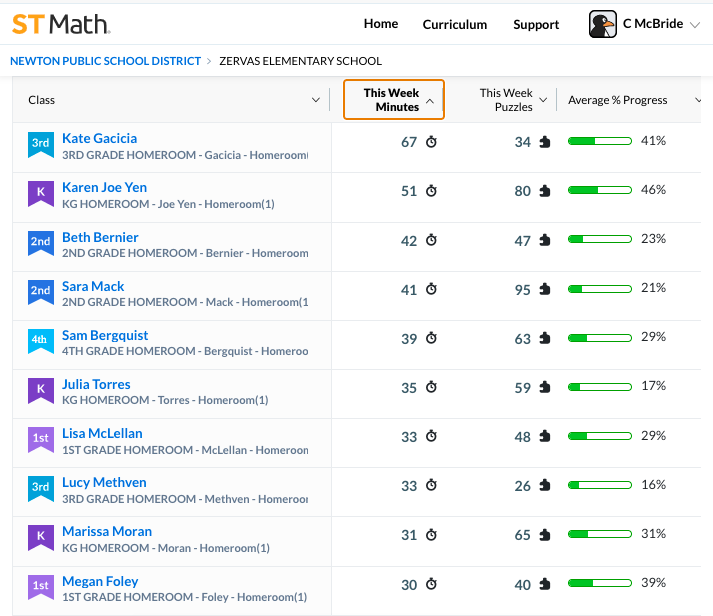Click the Zervas Elementary School breadcrumb text
Image resolution: width=713 pixels, height=616 pixels.
coord(301,61)
